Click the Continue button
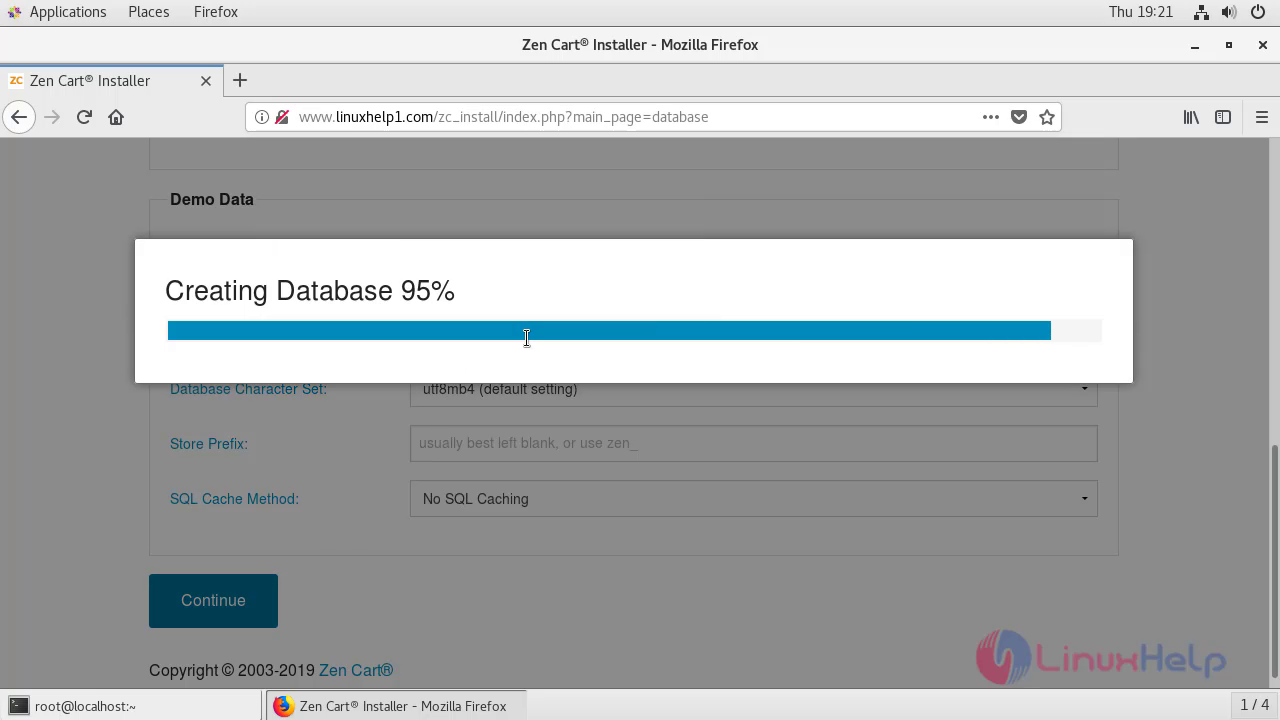The height and width of the screenshot is (720, 1280). click(213, 601)
